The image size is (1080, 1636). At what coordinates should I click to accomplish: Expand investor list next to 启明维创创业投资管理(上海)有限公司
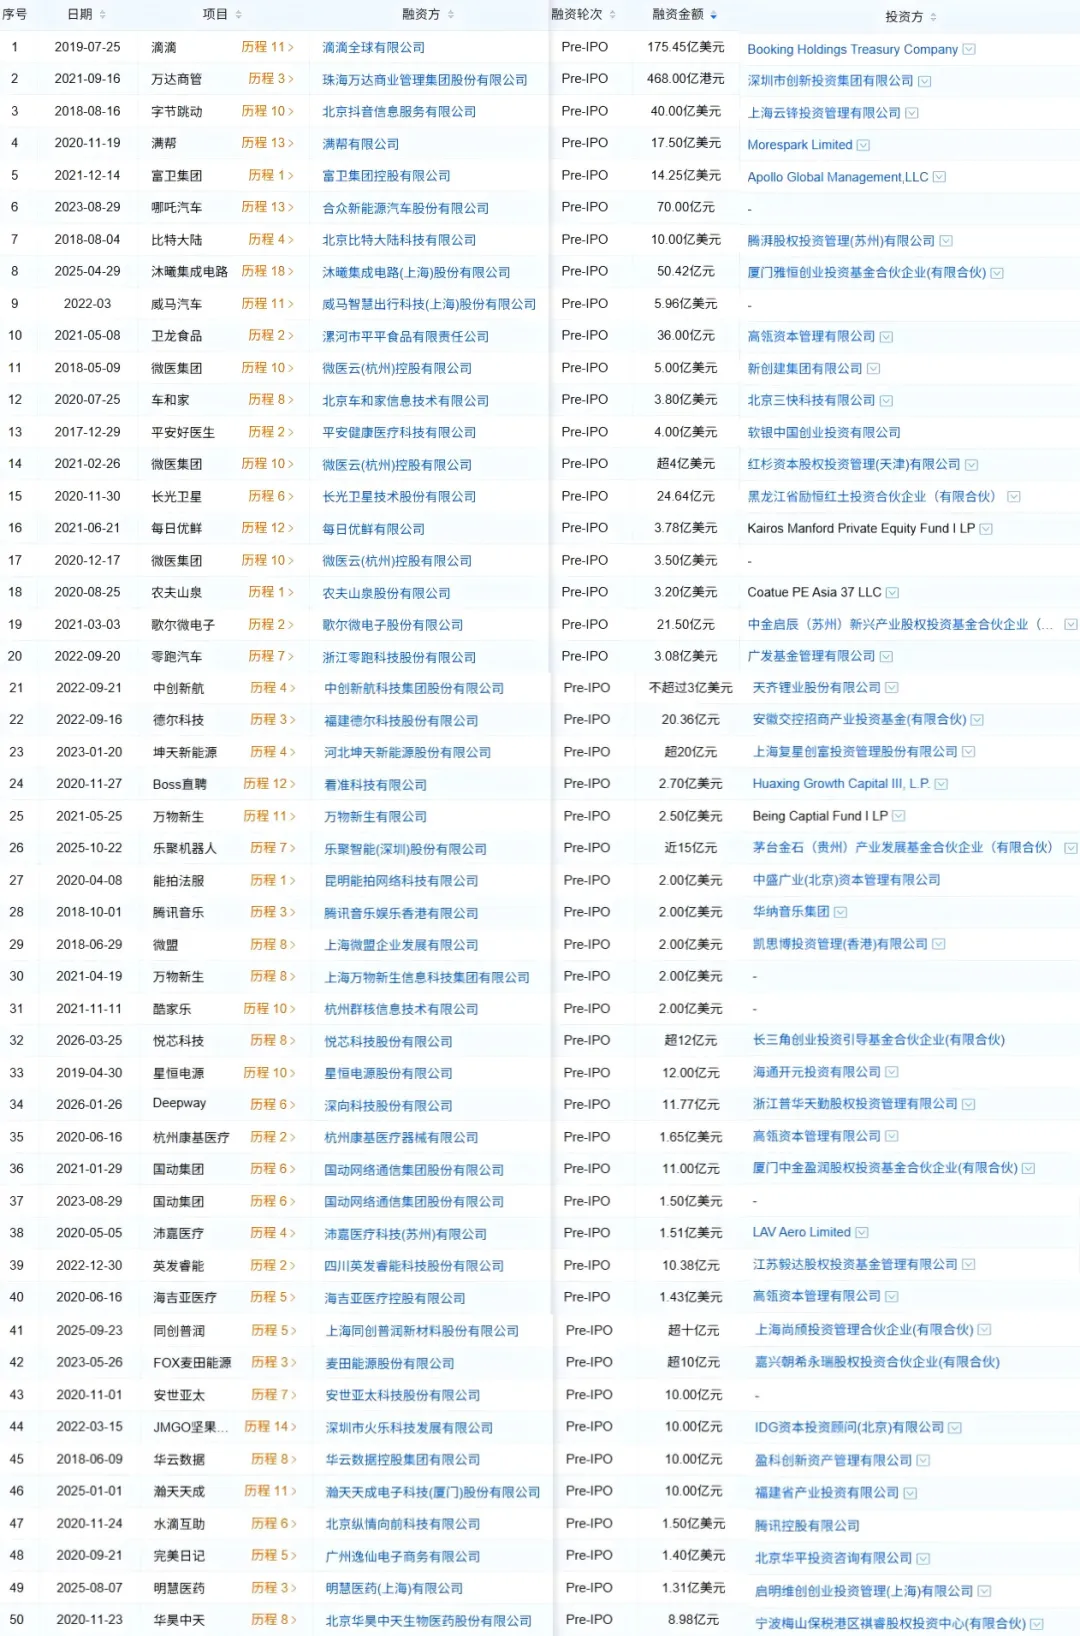(984, 1591)
